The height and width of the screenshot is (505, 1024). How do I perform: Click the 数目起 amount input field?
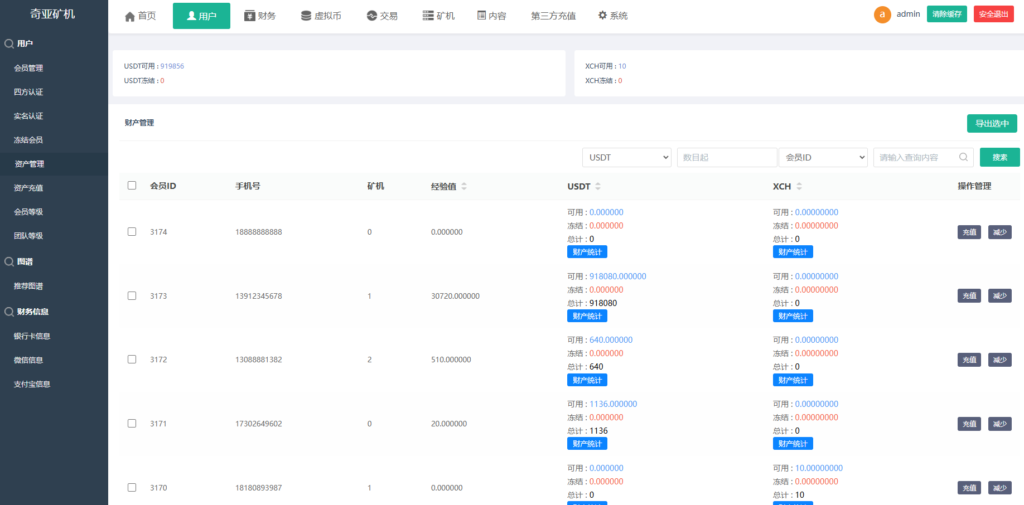tap(727, 157)
